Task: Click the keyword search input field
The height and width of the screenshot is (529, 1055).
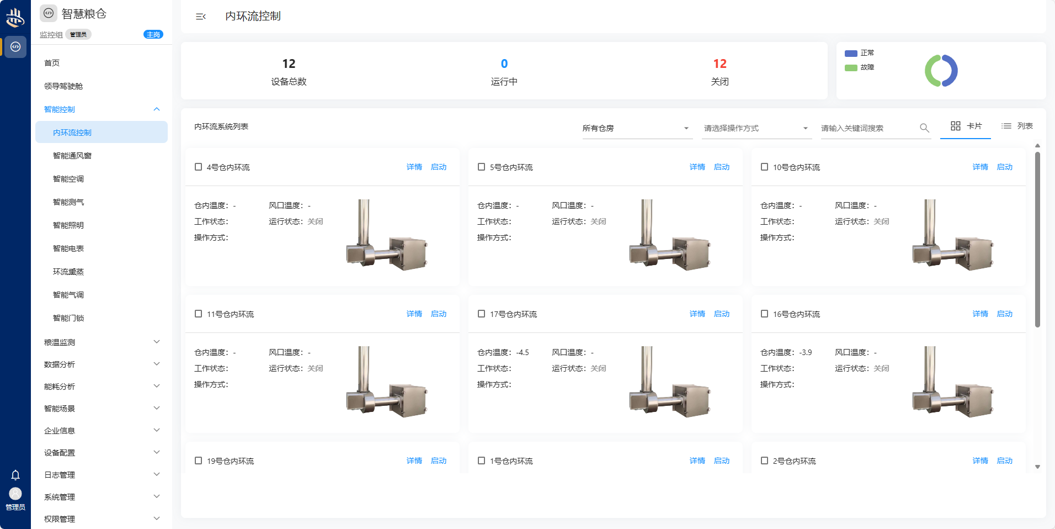Action: point(867,128)
